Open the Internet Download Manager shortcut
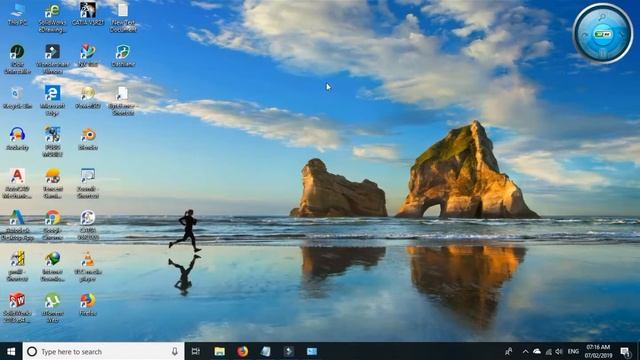 [x=52, y=267]
